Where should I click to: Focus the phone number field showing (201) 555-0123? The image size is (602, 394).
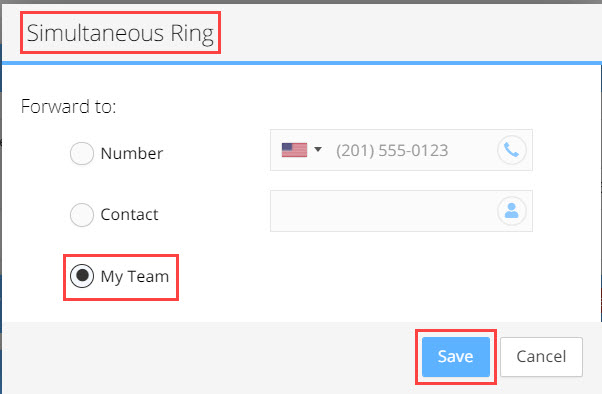[401, 150]
